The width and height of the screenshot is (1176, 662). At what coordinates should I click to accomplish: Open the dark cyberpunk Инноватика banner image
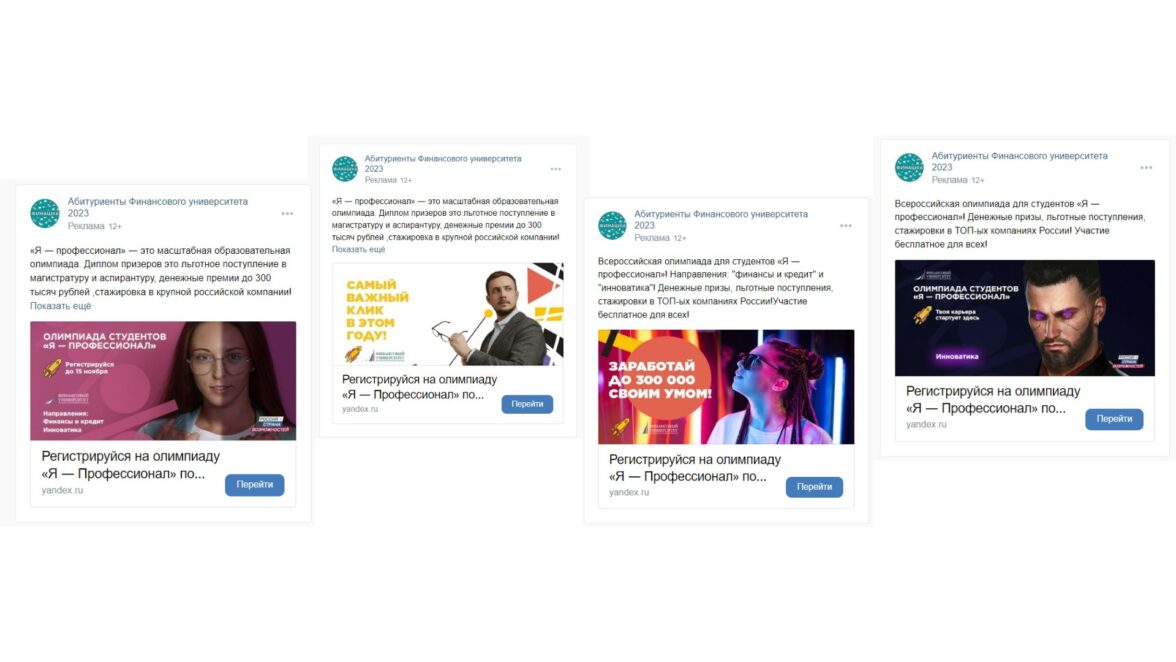coord(1024,318)
